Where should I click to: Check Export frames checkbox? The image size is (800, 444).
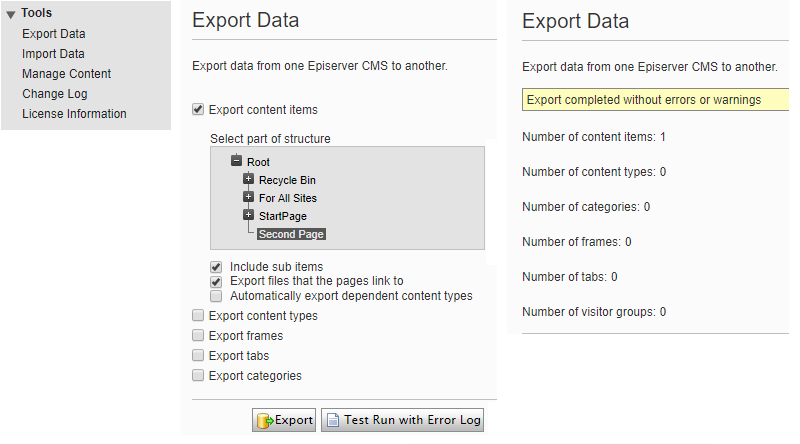coord(198,335)
